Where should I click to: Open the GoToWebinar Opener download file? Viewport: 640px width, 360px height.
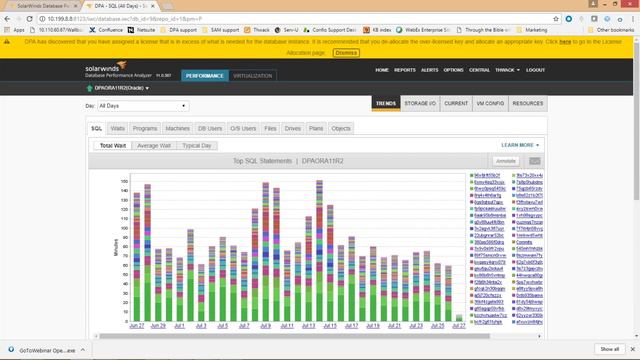[x=42, y=350]
